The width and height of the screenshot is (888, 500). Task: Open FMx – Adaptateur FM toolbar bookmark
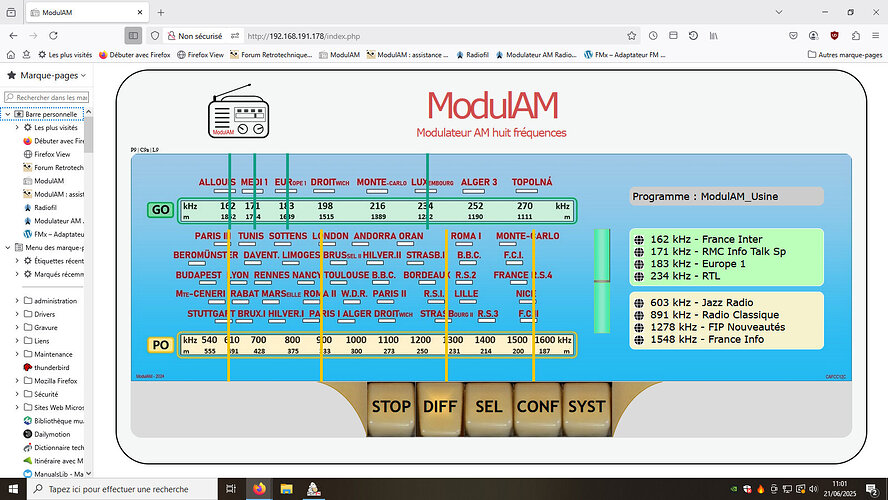(x=625, y=55)
